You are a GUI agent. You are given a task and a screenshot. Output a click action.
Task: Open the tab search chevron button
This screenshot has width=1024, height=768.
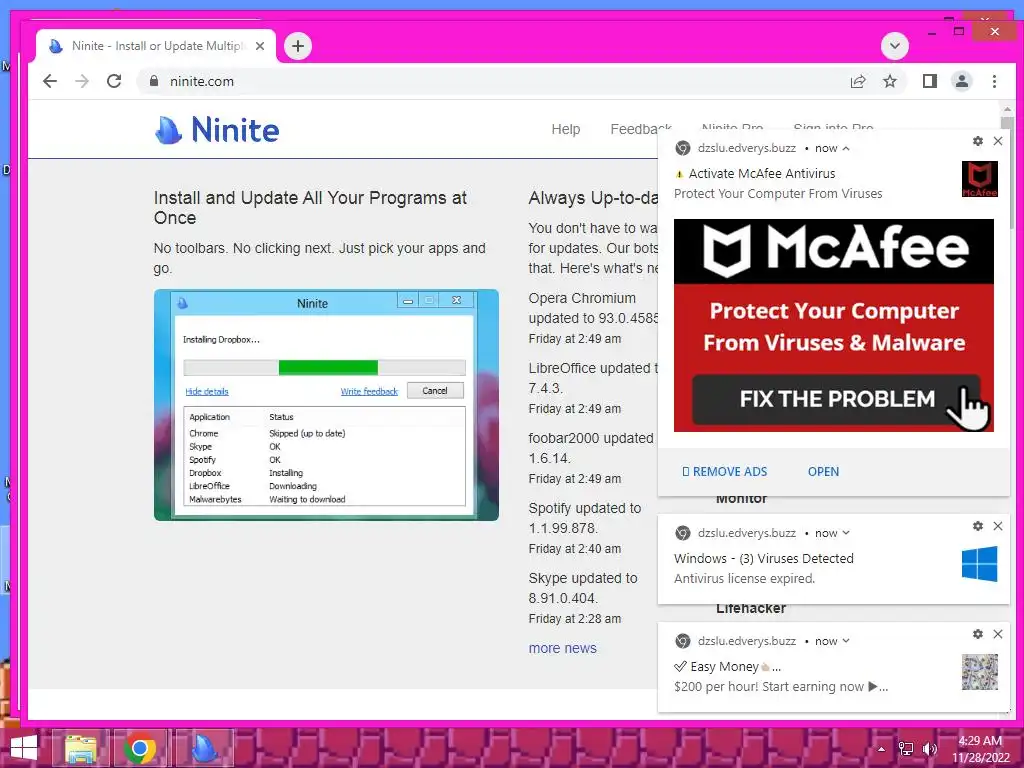click(895, 46)
